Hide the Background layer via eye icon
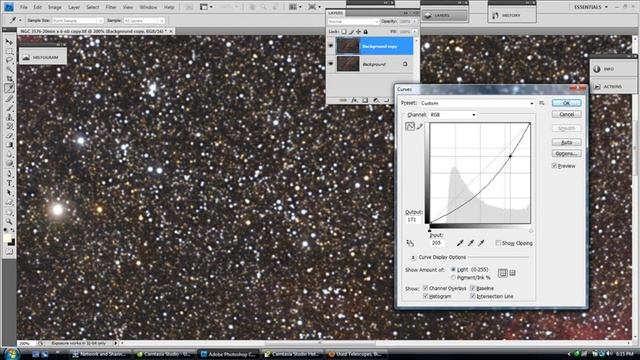This screenshot has height=360, width=640. pos(331,64)
